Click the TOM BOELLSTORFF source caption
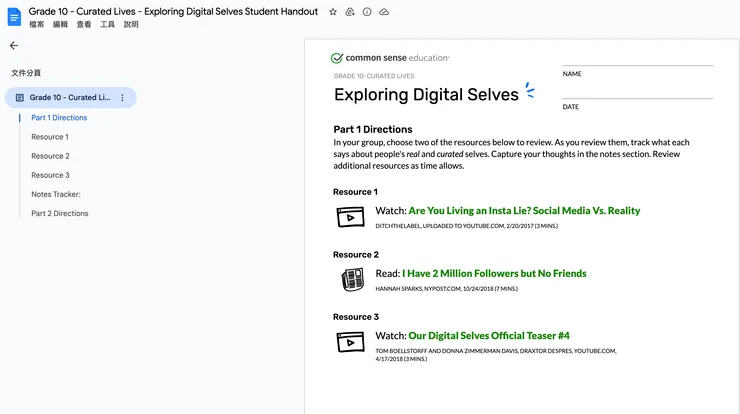The height and width of the screenshot is (414, 740). pos(496,355)
